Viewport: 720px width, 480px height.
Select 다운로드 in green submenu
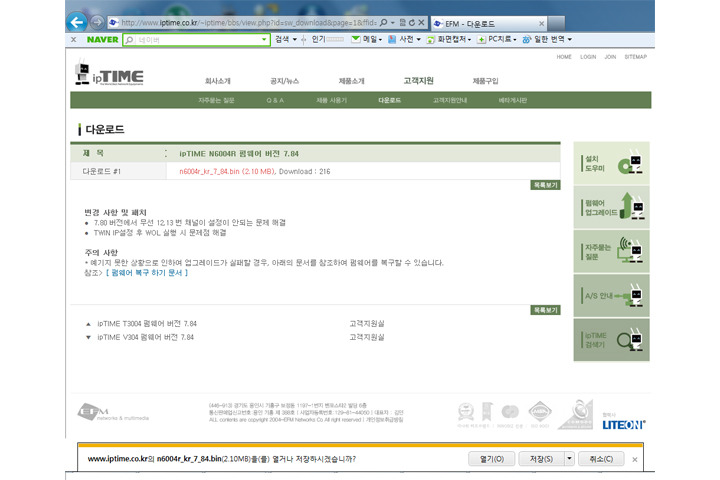389,100
